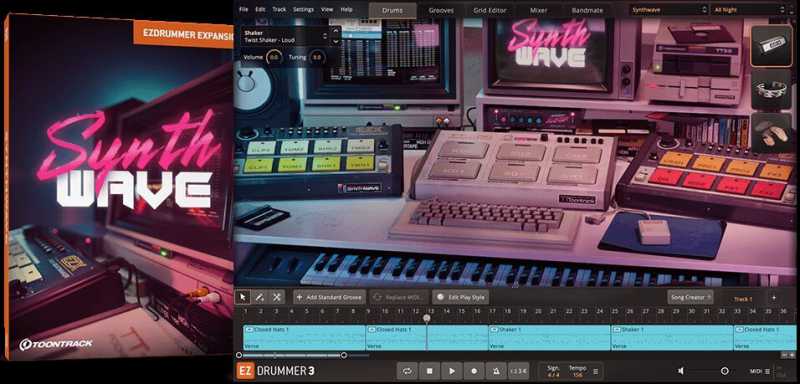
Task: Open the Track menu
Action: click(279, 10)
